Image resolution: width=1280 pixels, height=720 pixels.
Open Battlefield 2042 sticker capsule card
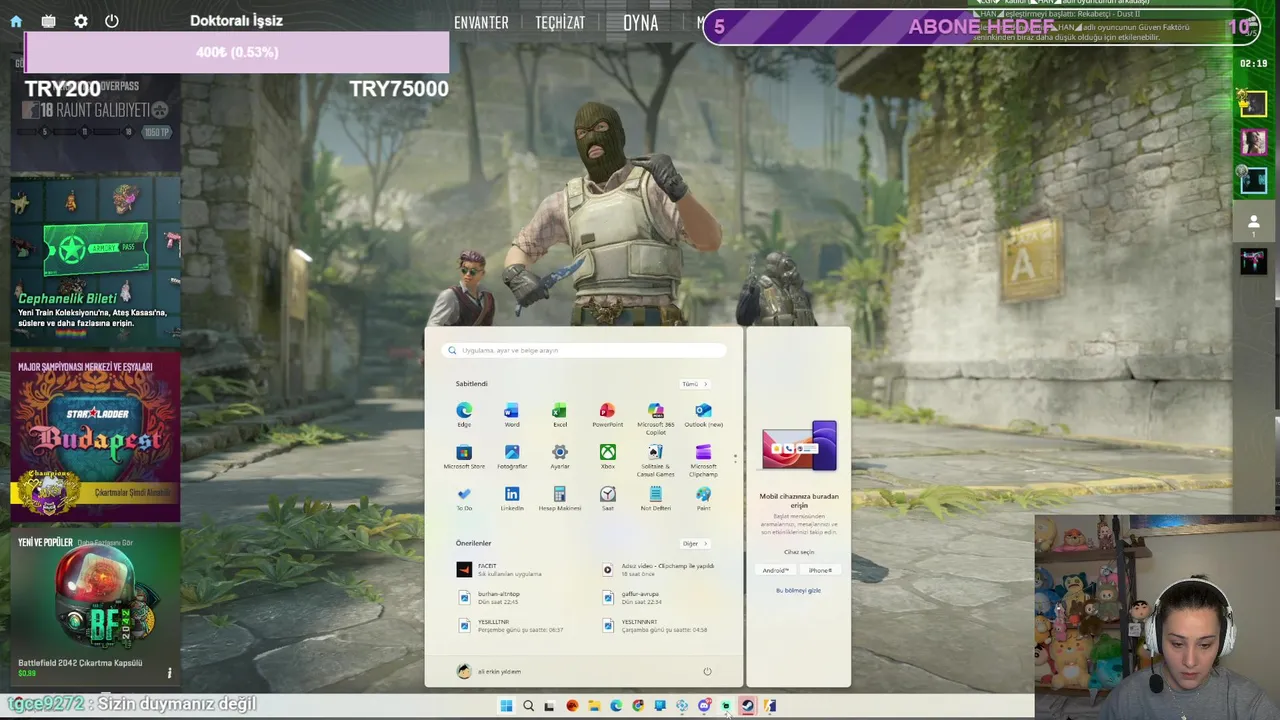tap(95, 607)
